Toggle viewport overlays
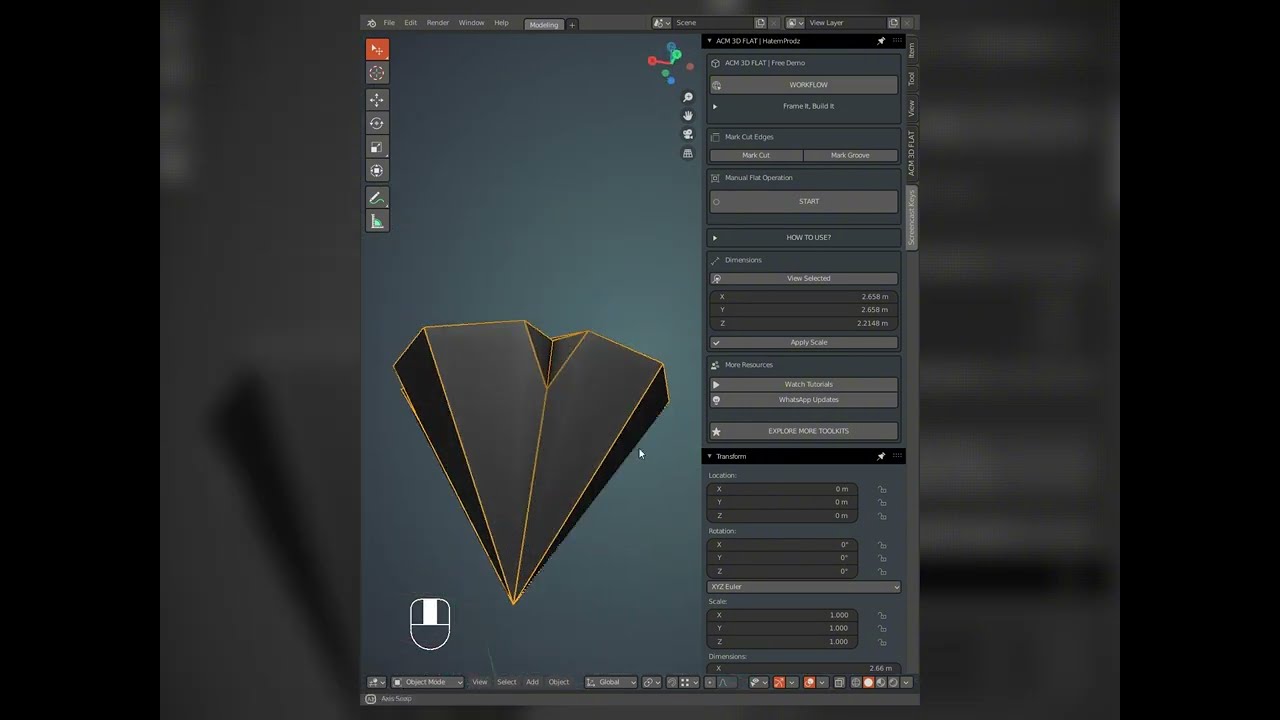The image size is (1280, 720). click(809, 682)
